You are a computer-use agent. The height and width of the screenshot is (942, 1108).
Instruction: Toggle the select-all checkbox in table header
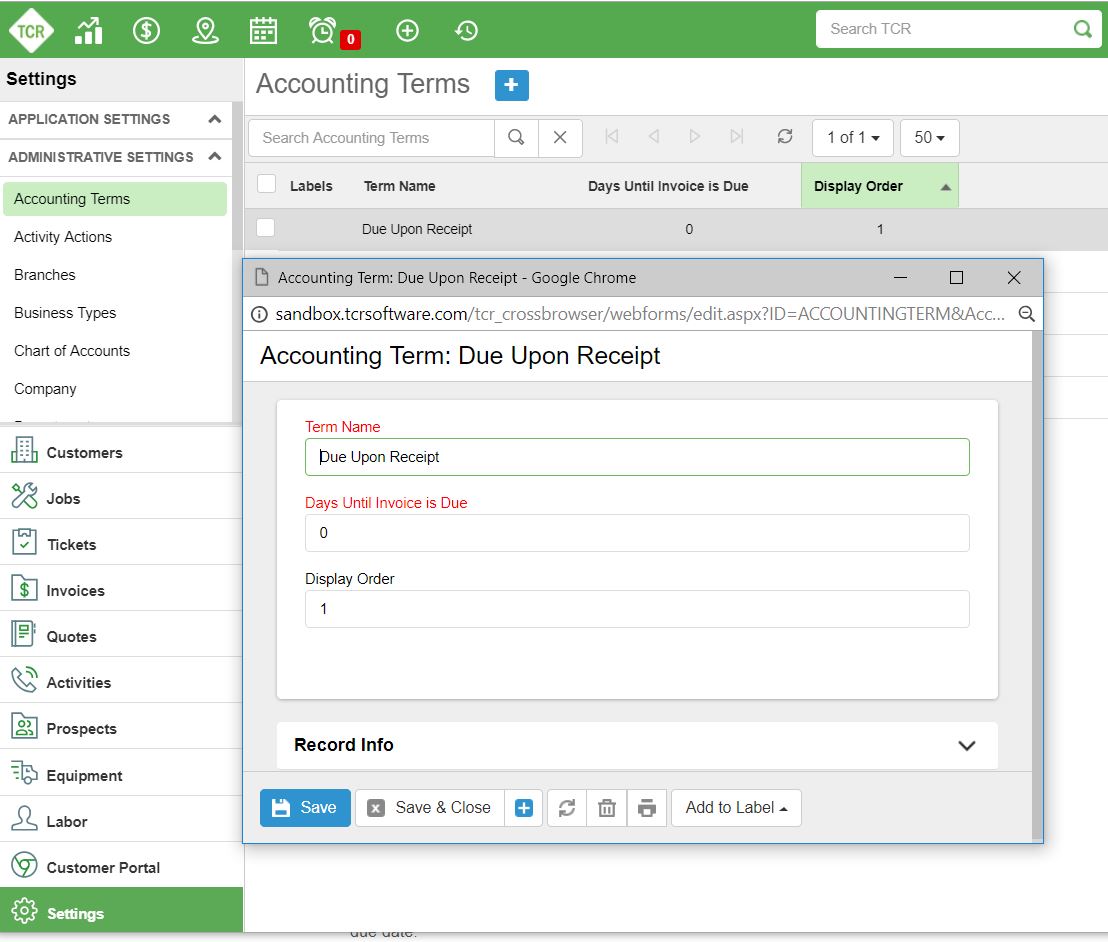[266, 184]
